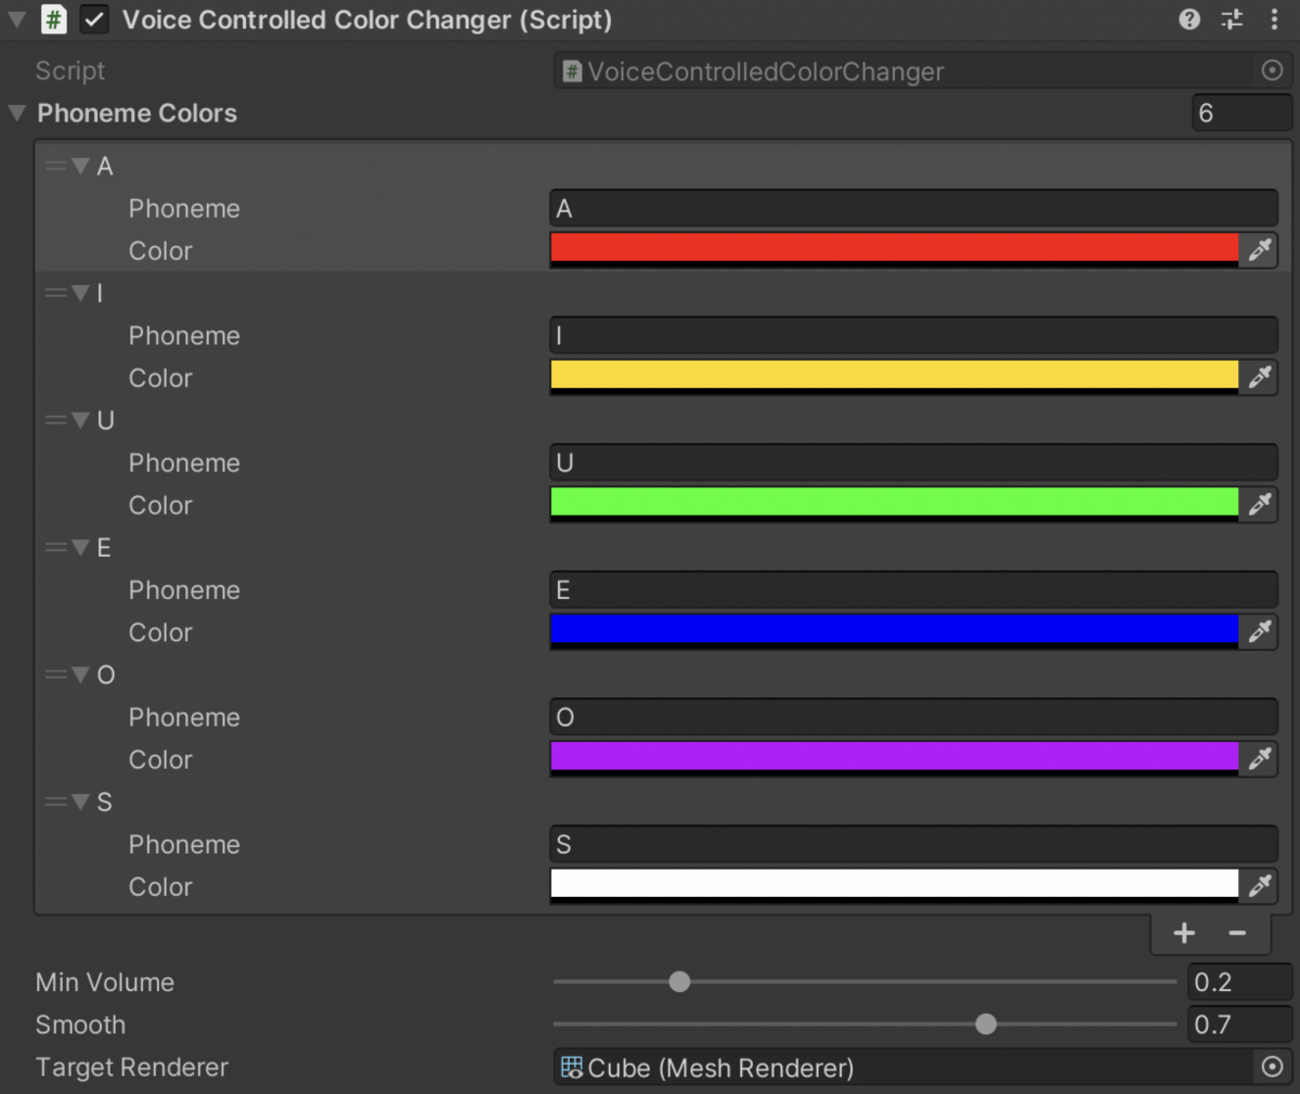Open object picker for Target Renderer
Image resolution: width=1300 pixels, height=1094 pixels.
click(1272, 1067)
